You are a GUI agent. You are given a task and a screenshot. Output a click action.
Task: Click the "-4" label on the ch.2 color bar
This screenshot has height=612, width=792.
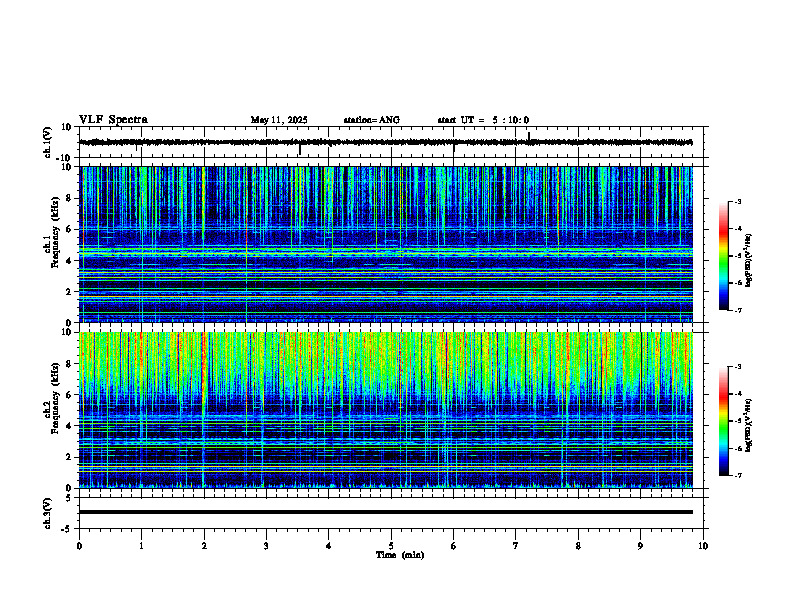coord(737,394)
